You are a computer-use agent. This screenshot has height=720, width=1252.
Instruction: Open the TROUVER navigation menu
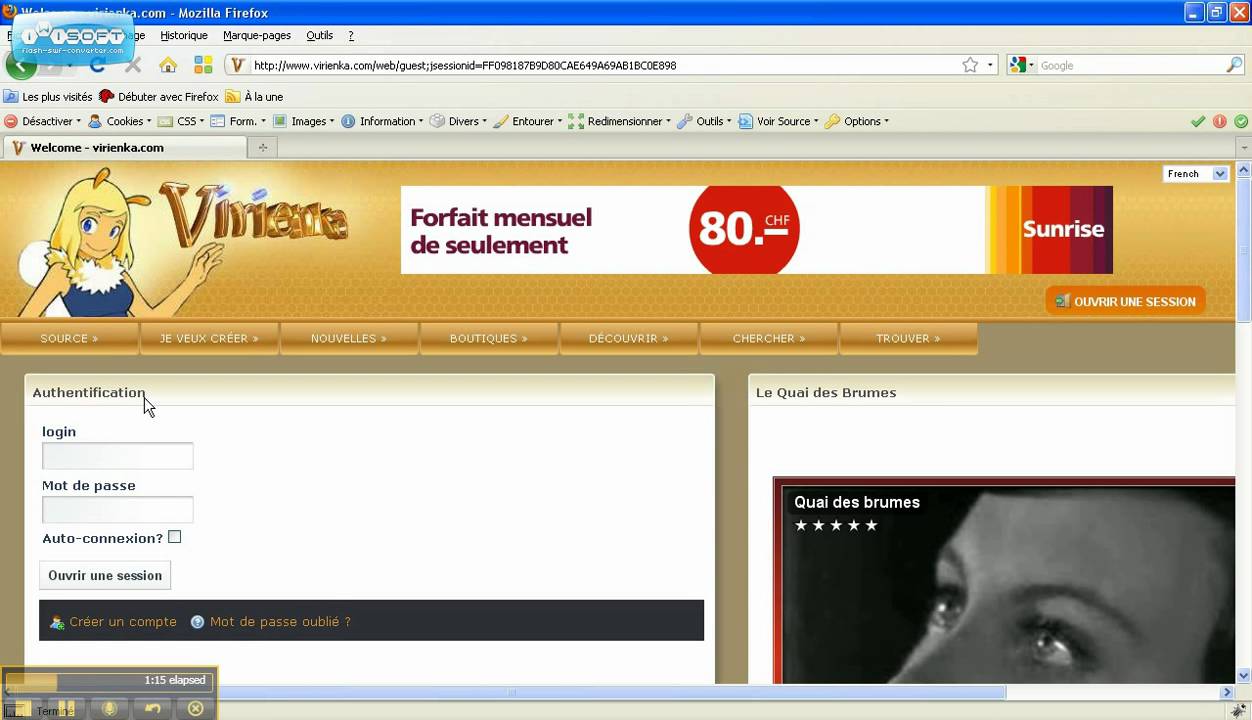pos(908,338)
